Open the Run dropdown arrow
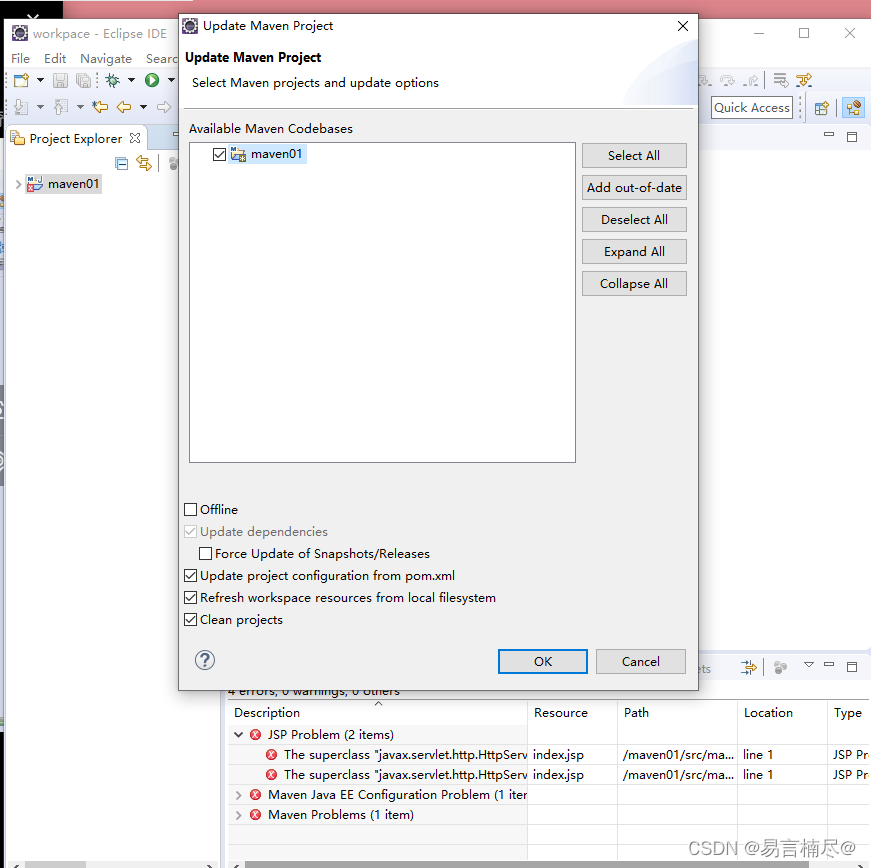The image size is (871, 868). pyautogui.click(x=171, y=81)
